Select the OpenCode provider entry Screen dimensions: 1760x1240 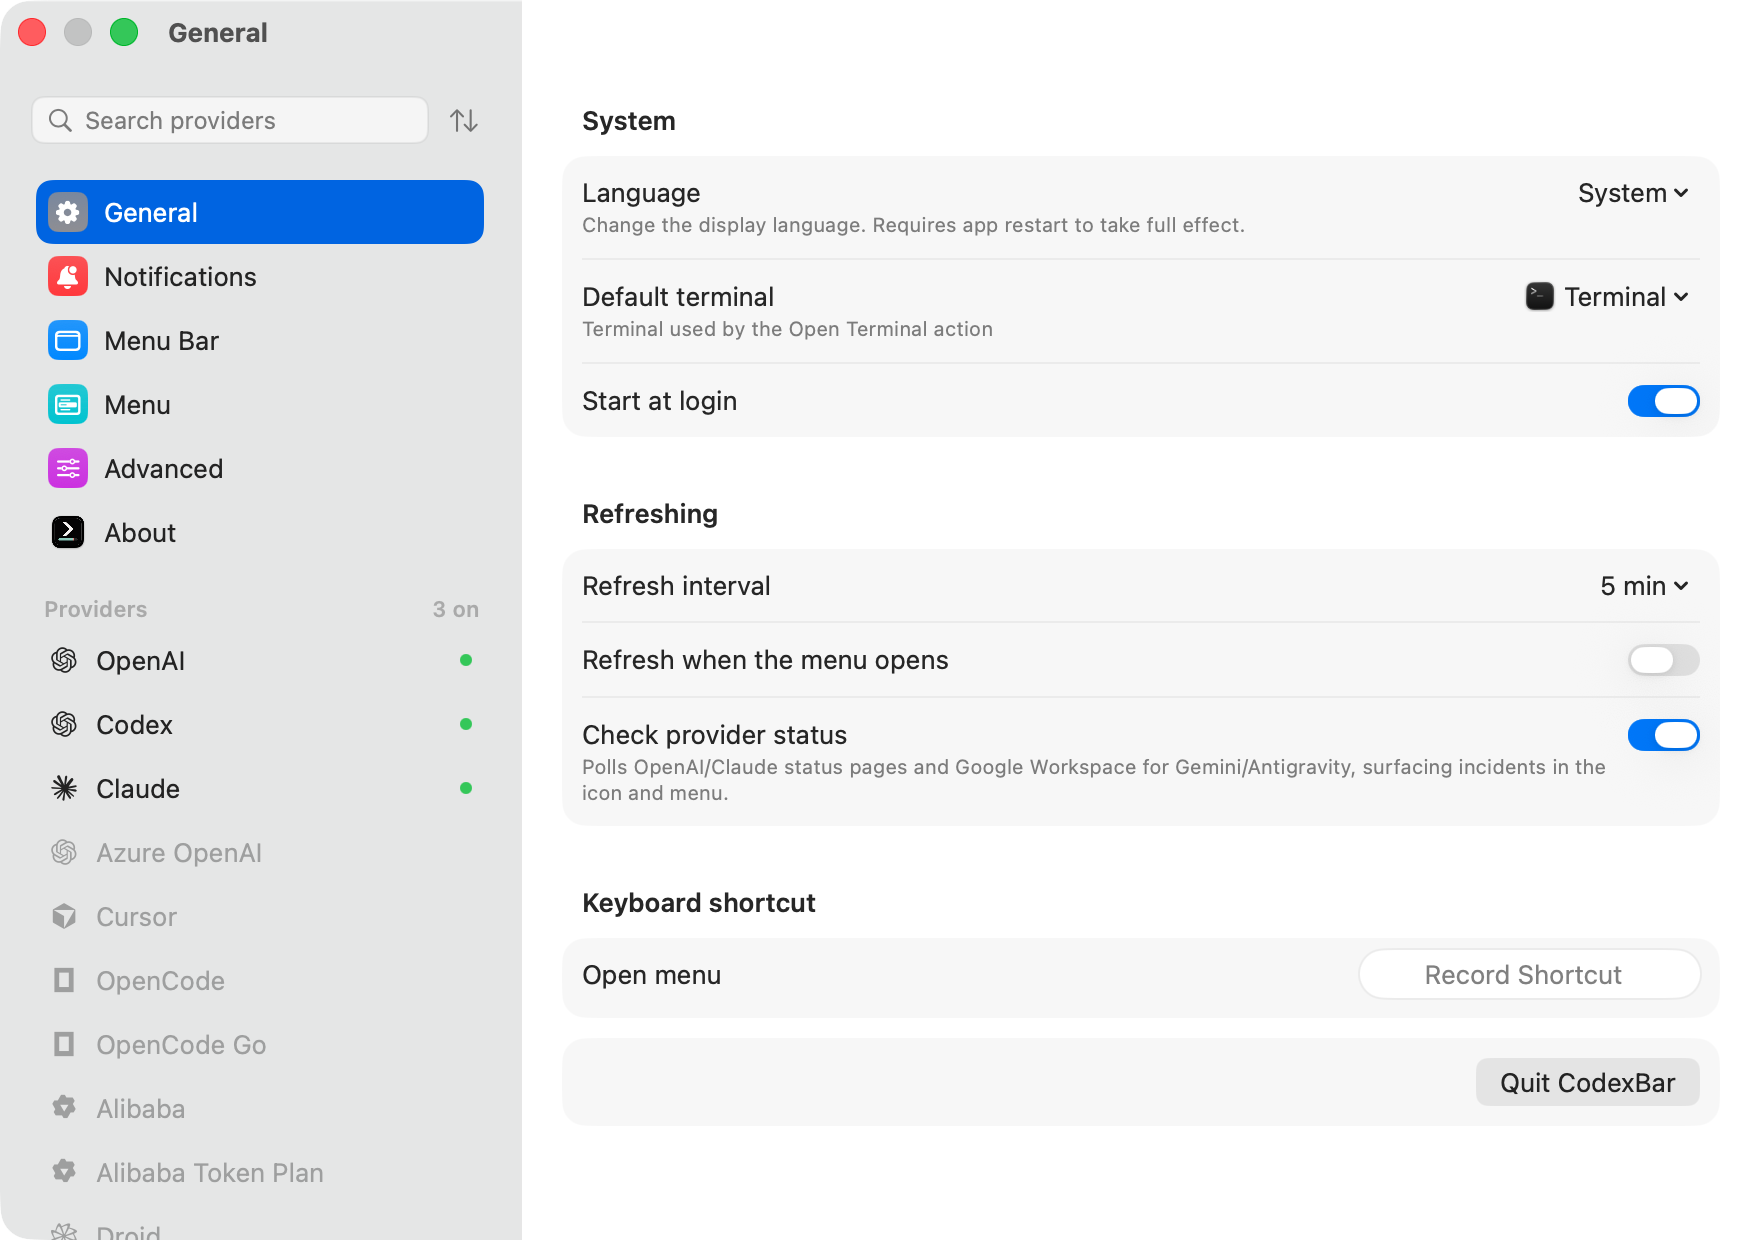(x=260, y=980)
